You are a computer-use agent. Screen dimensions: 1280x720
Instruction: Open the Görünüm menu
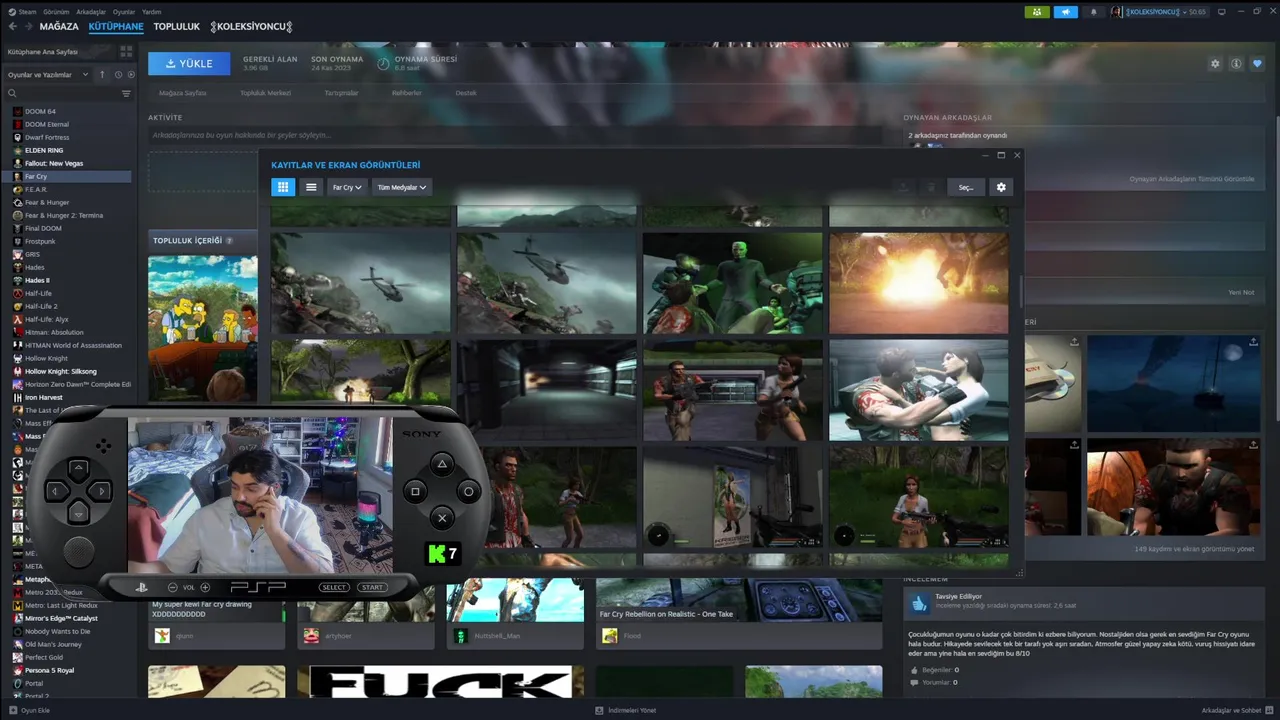tap(56, 12)
